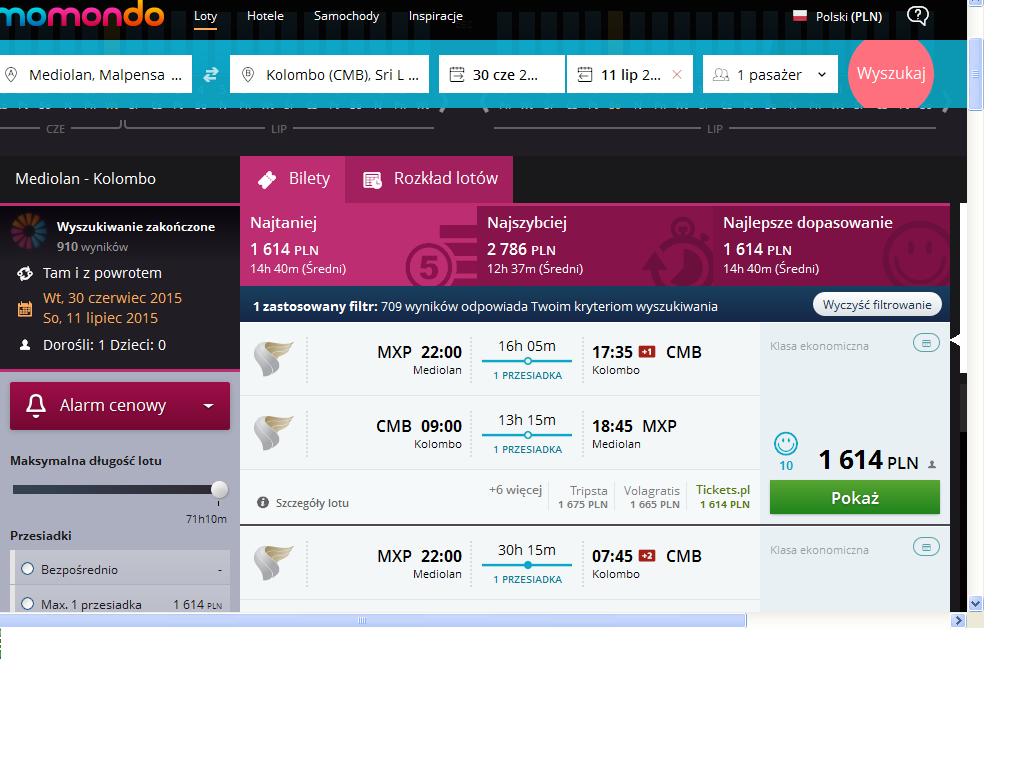Click the person icon beside Dorośli: 1
Screen dimensions: 1024x768
25,345
